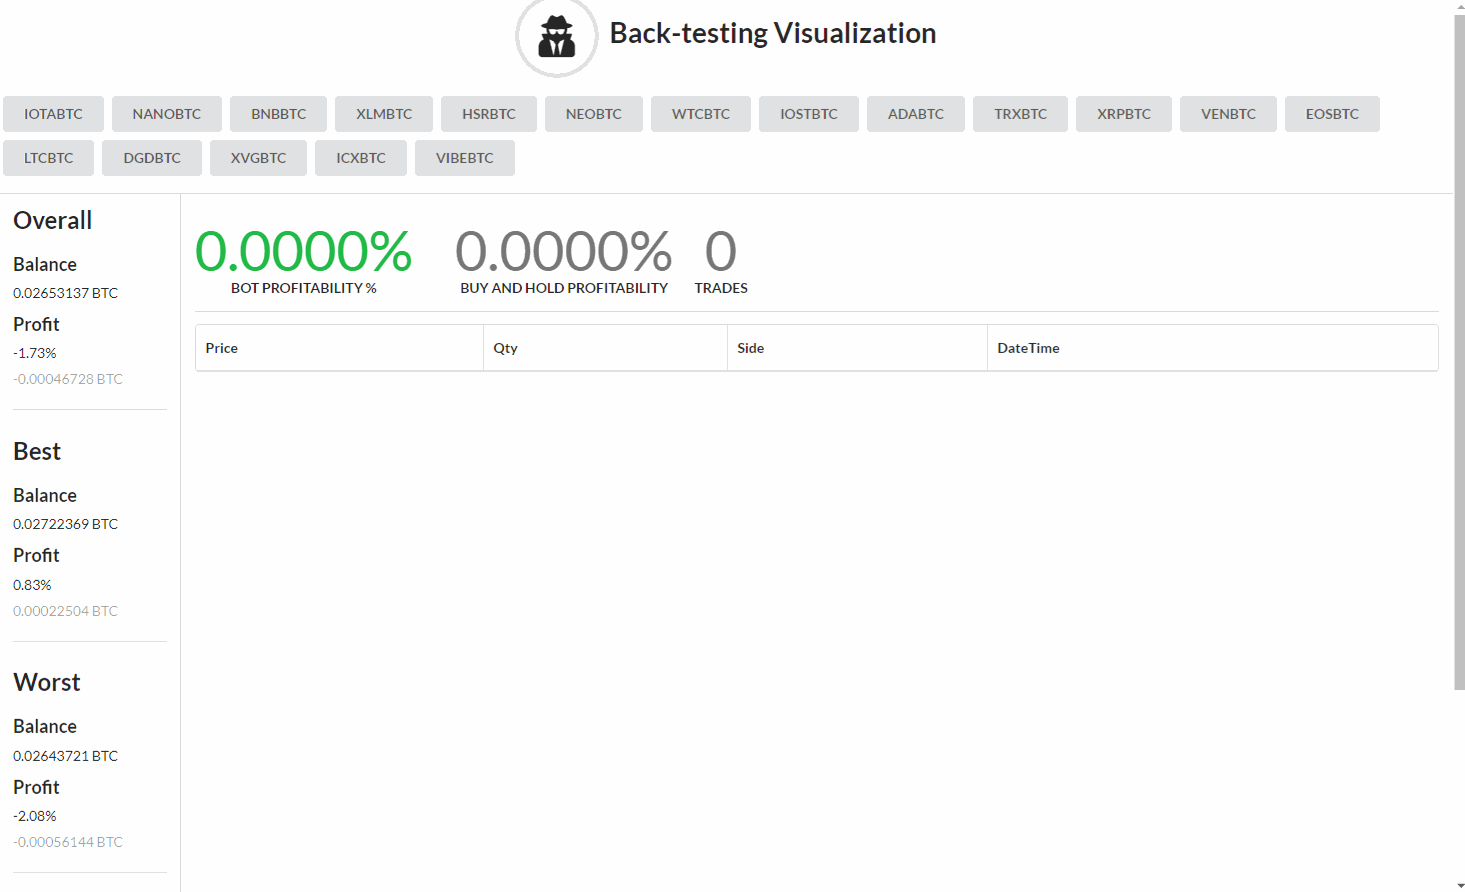Select the ADABTC trading pair
This screenshot has width=1465, height=892.
915,113
